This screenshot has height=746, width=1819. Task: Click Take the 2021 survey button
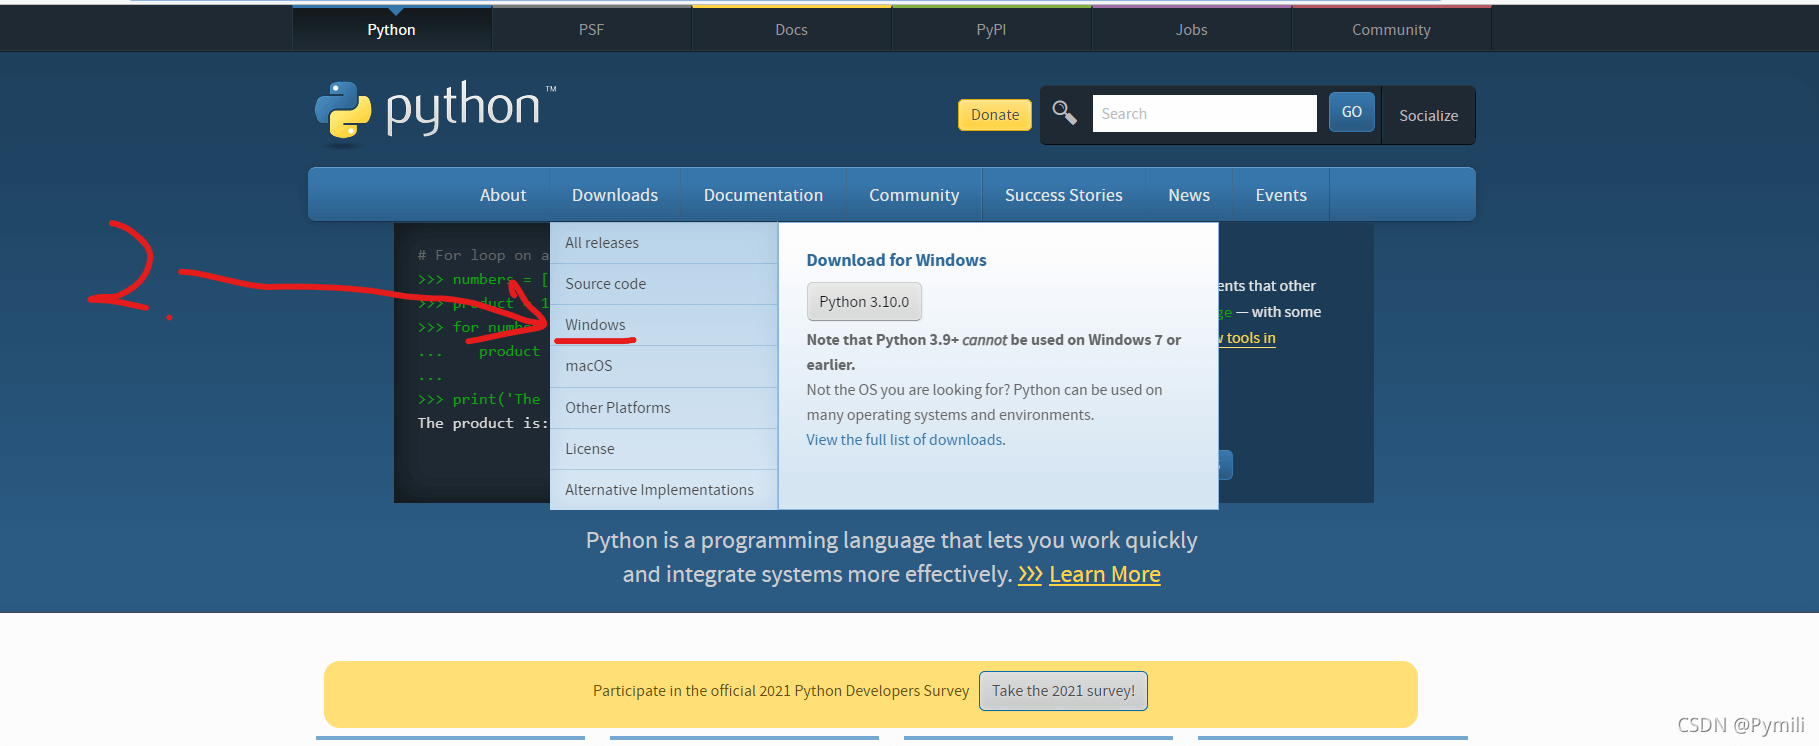coord(1063,691)
